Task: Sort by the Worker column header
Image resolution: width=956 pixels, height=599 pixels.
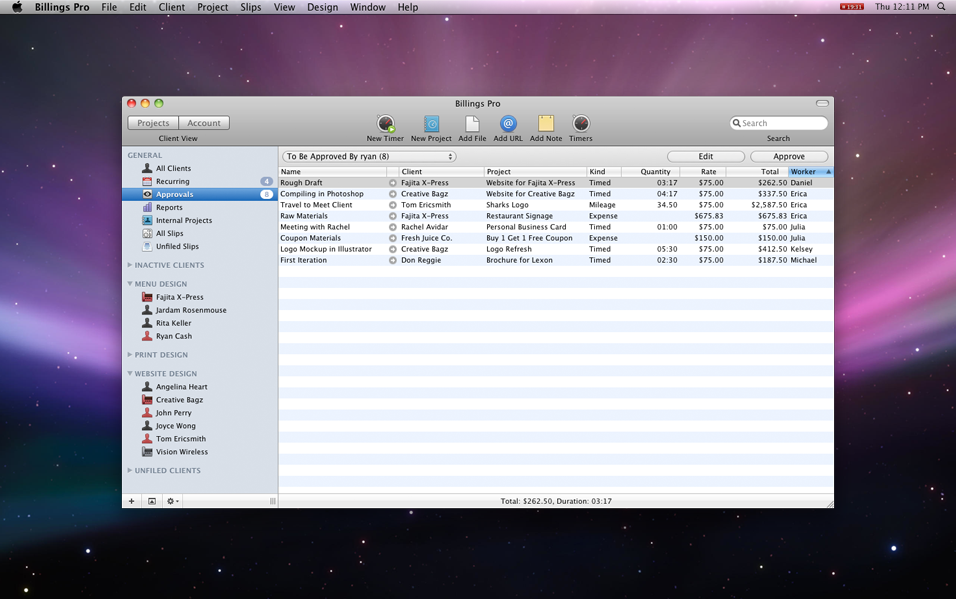Action: pos(811,172)
